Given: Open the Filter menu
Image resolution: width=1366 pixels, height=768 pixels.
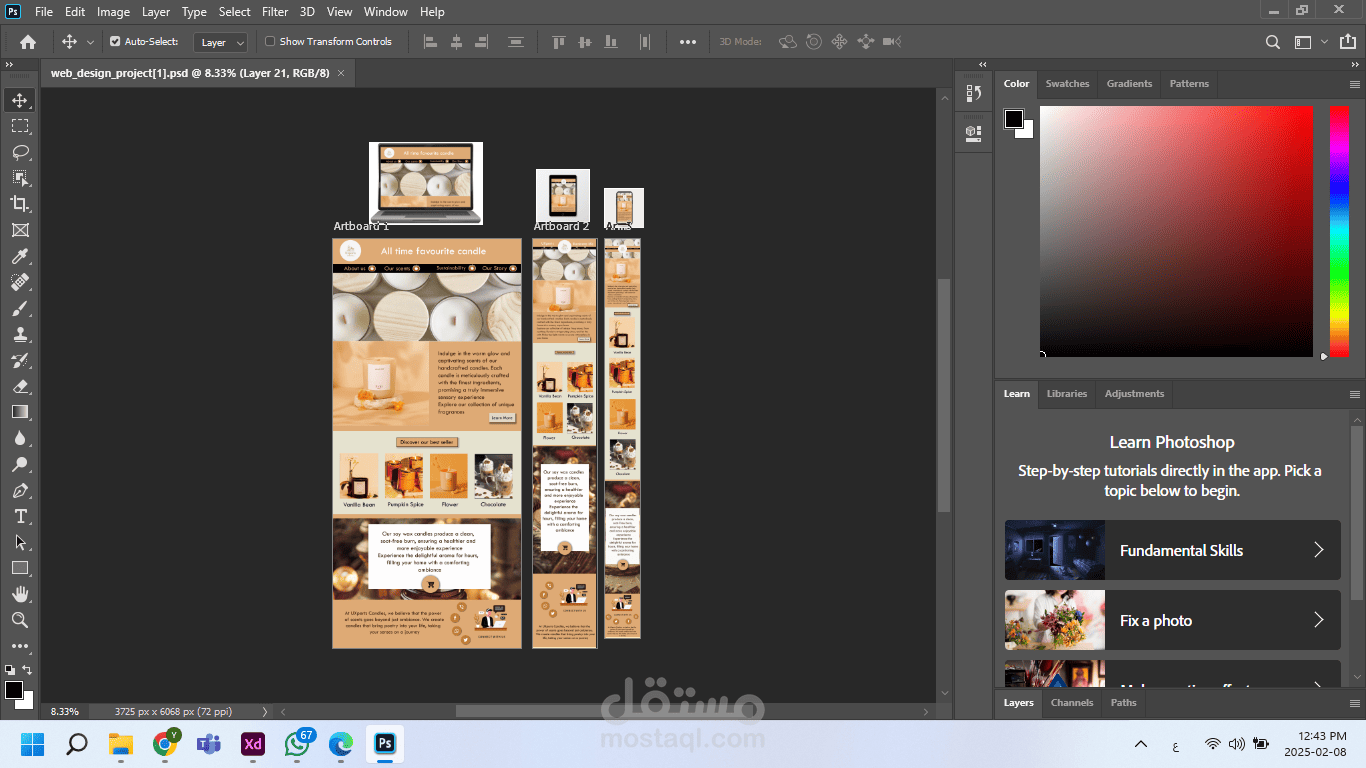Looking at the screenshot, I should (x=275, y=12).
